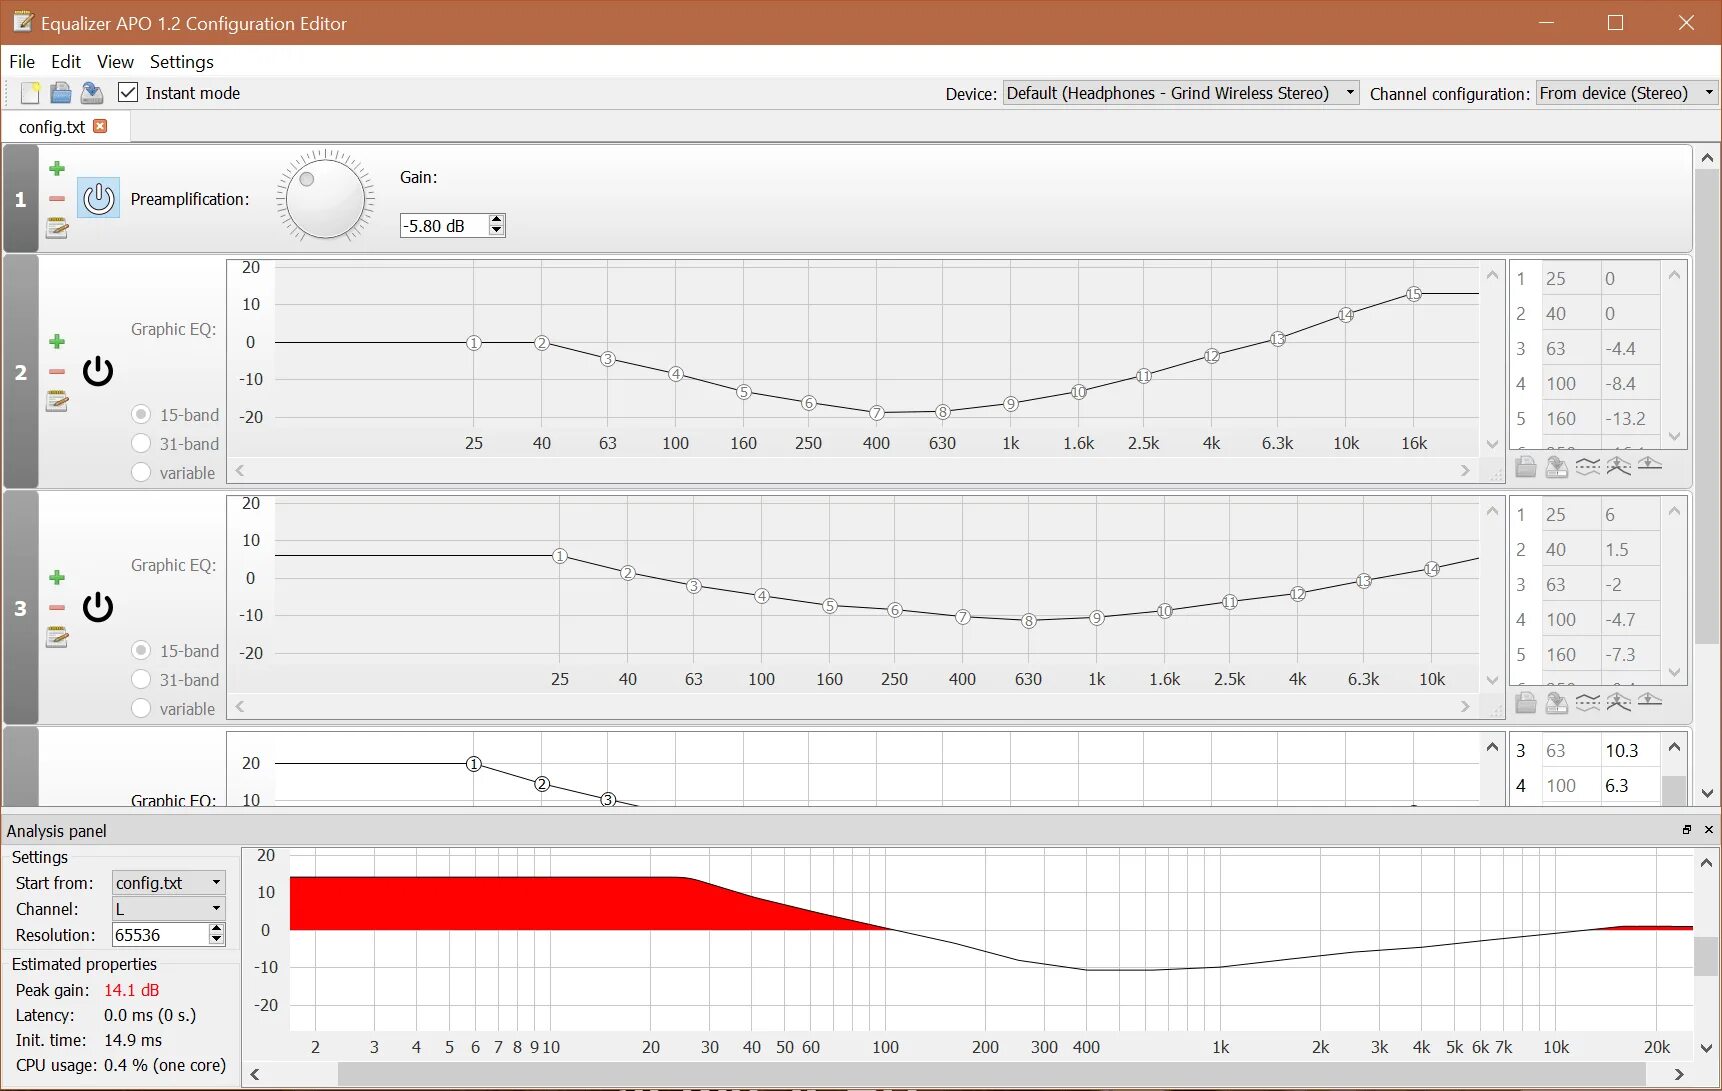1722x1091 pixels.
Task: Decrease preamp Gain with the spinner down arrow
Action: tap(496, 231)
